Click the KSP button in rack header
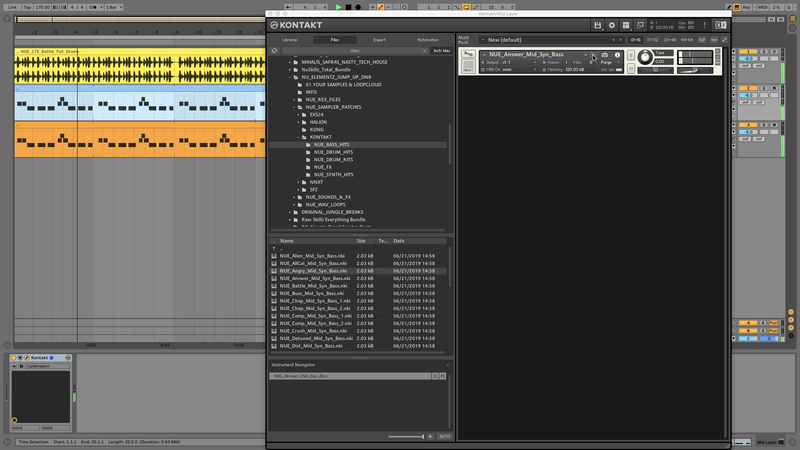The image size is (800, 450). click(702, 40)
